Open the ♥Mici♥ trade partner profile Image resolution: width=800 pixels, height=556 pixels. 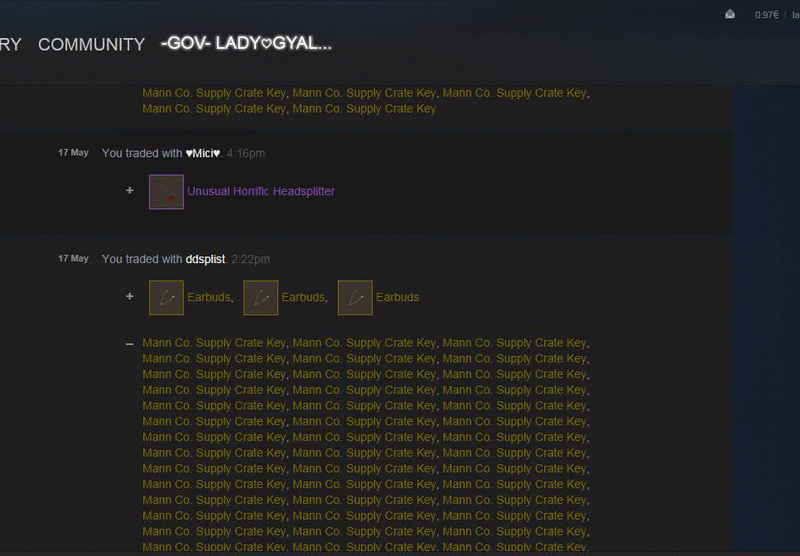203,153
